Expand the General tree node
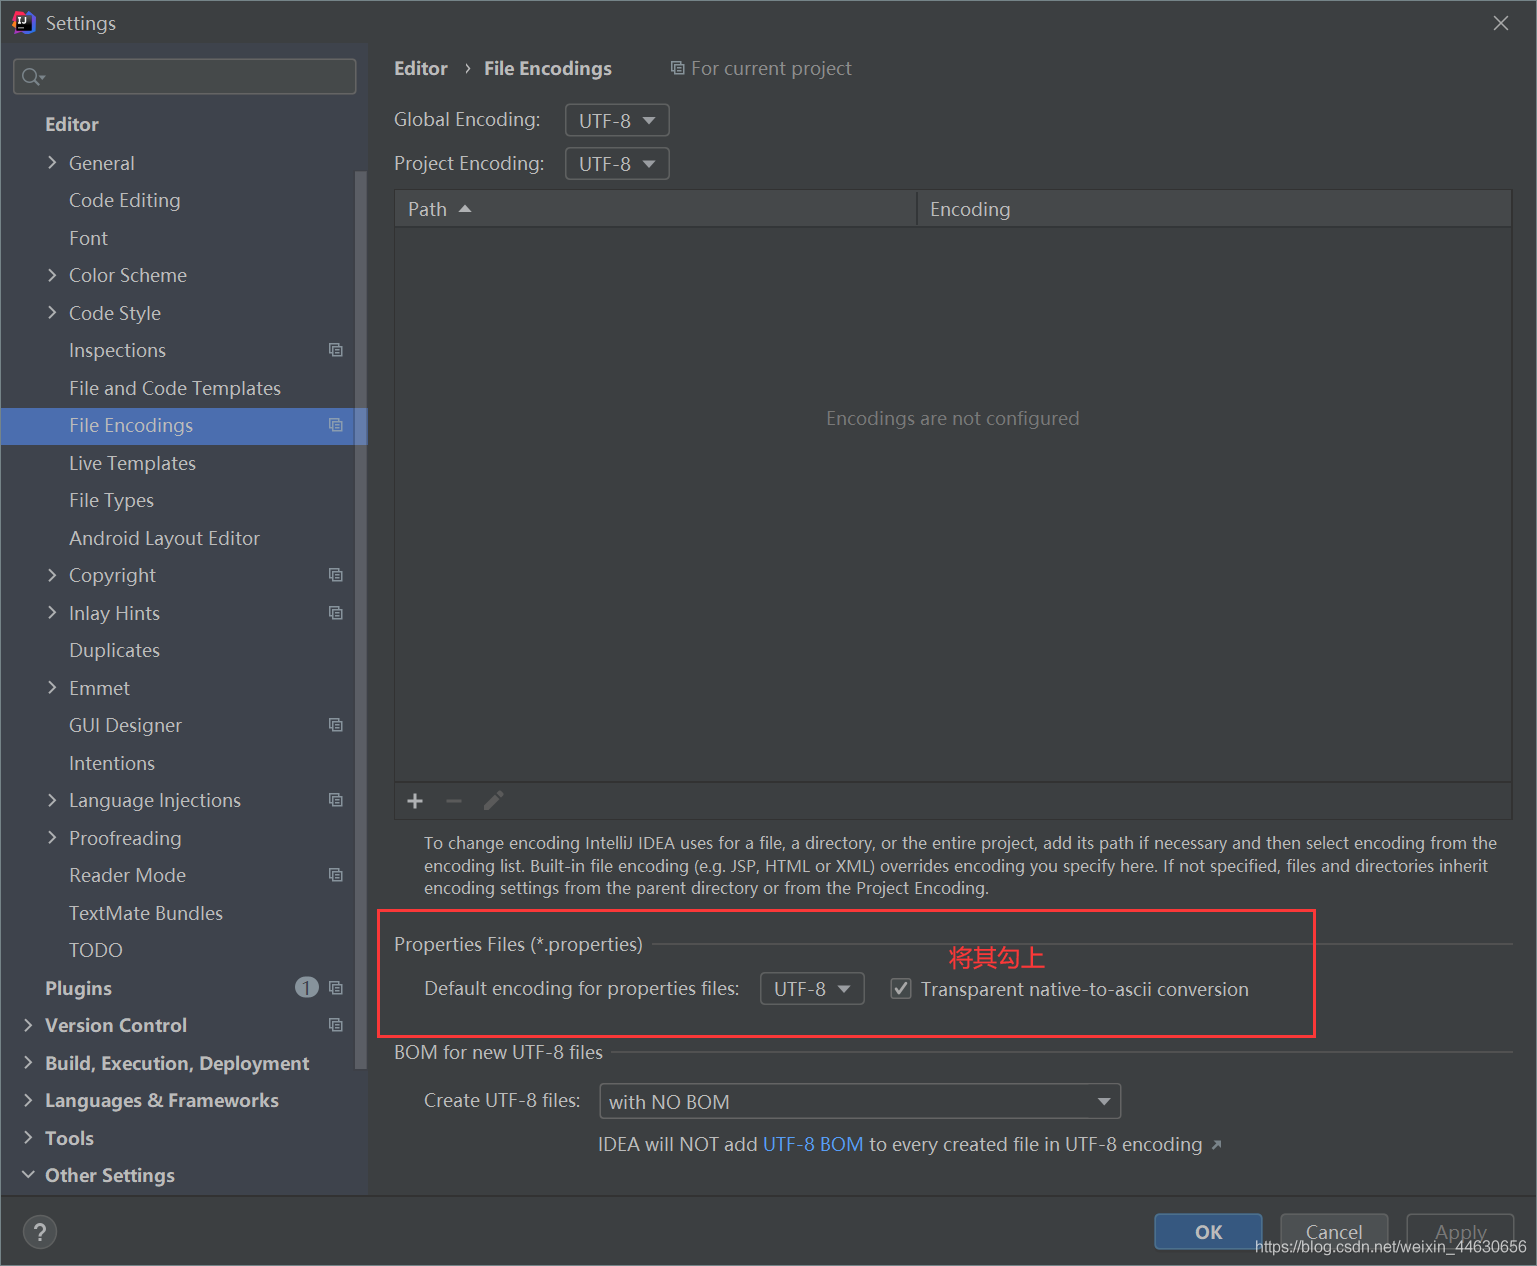 pyautogui.click(x=52, y=162)
